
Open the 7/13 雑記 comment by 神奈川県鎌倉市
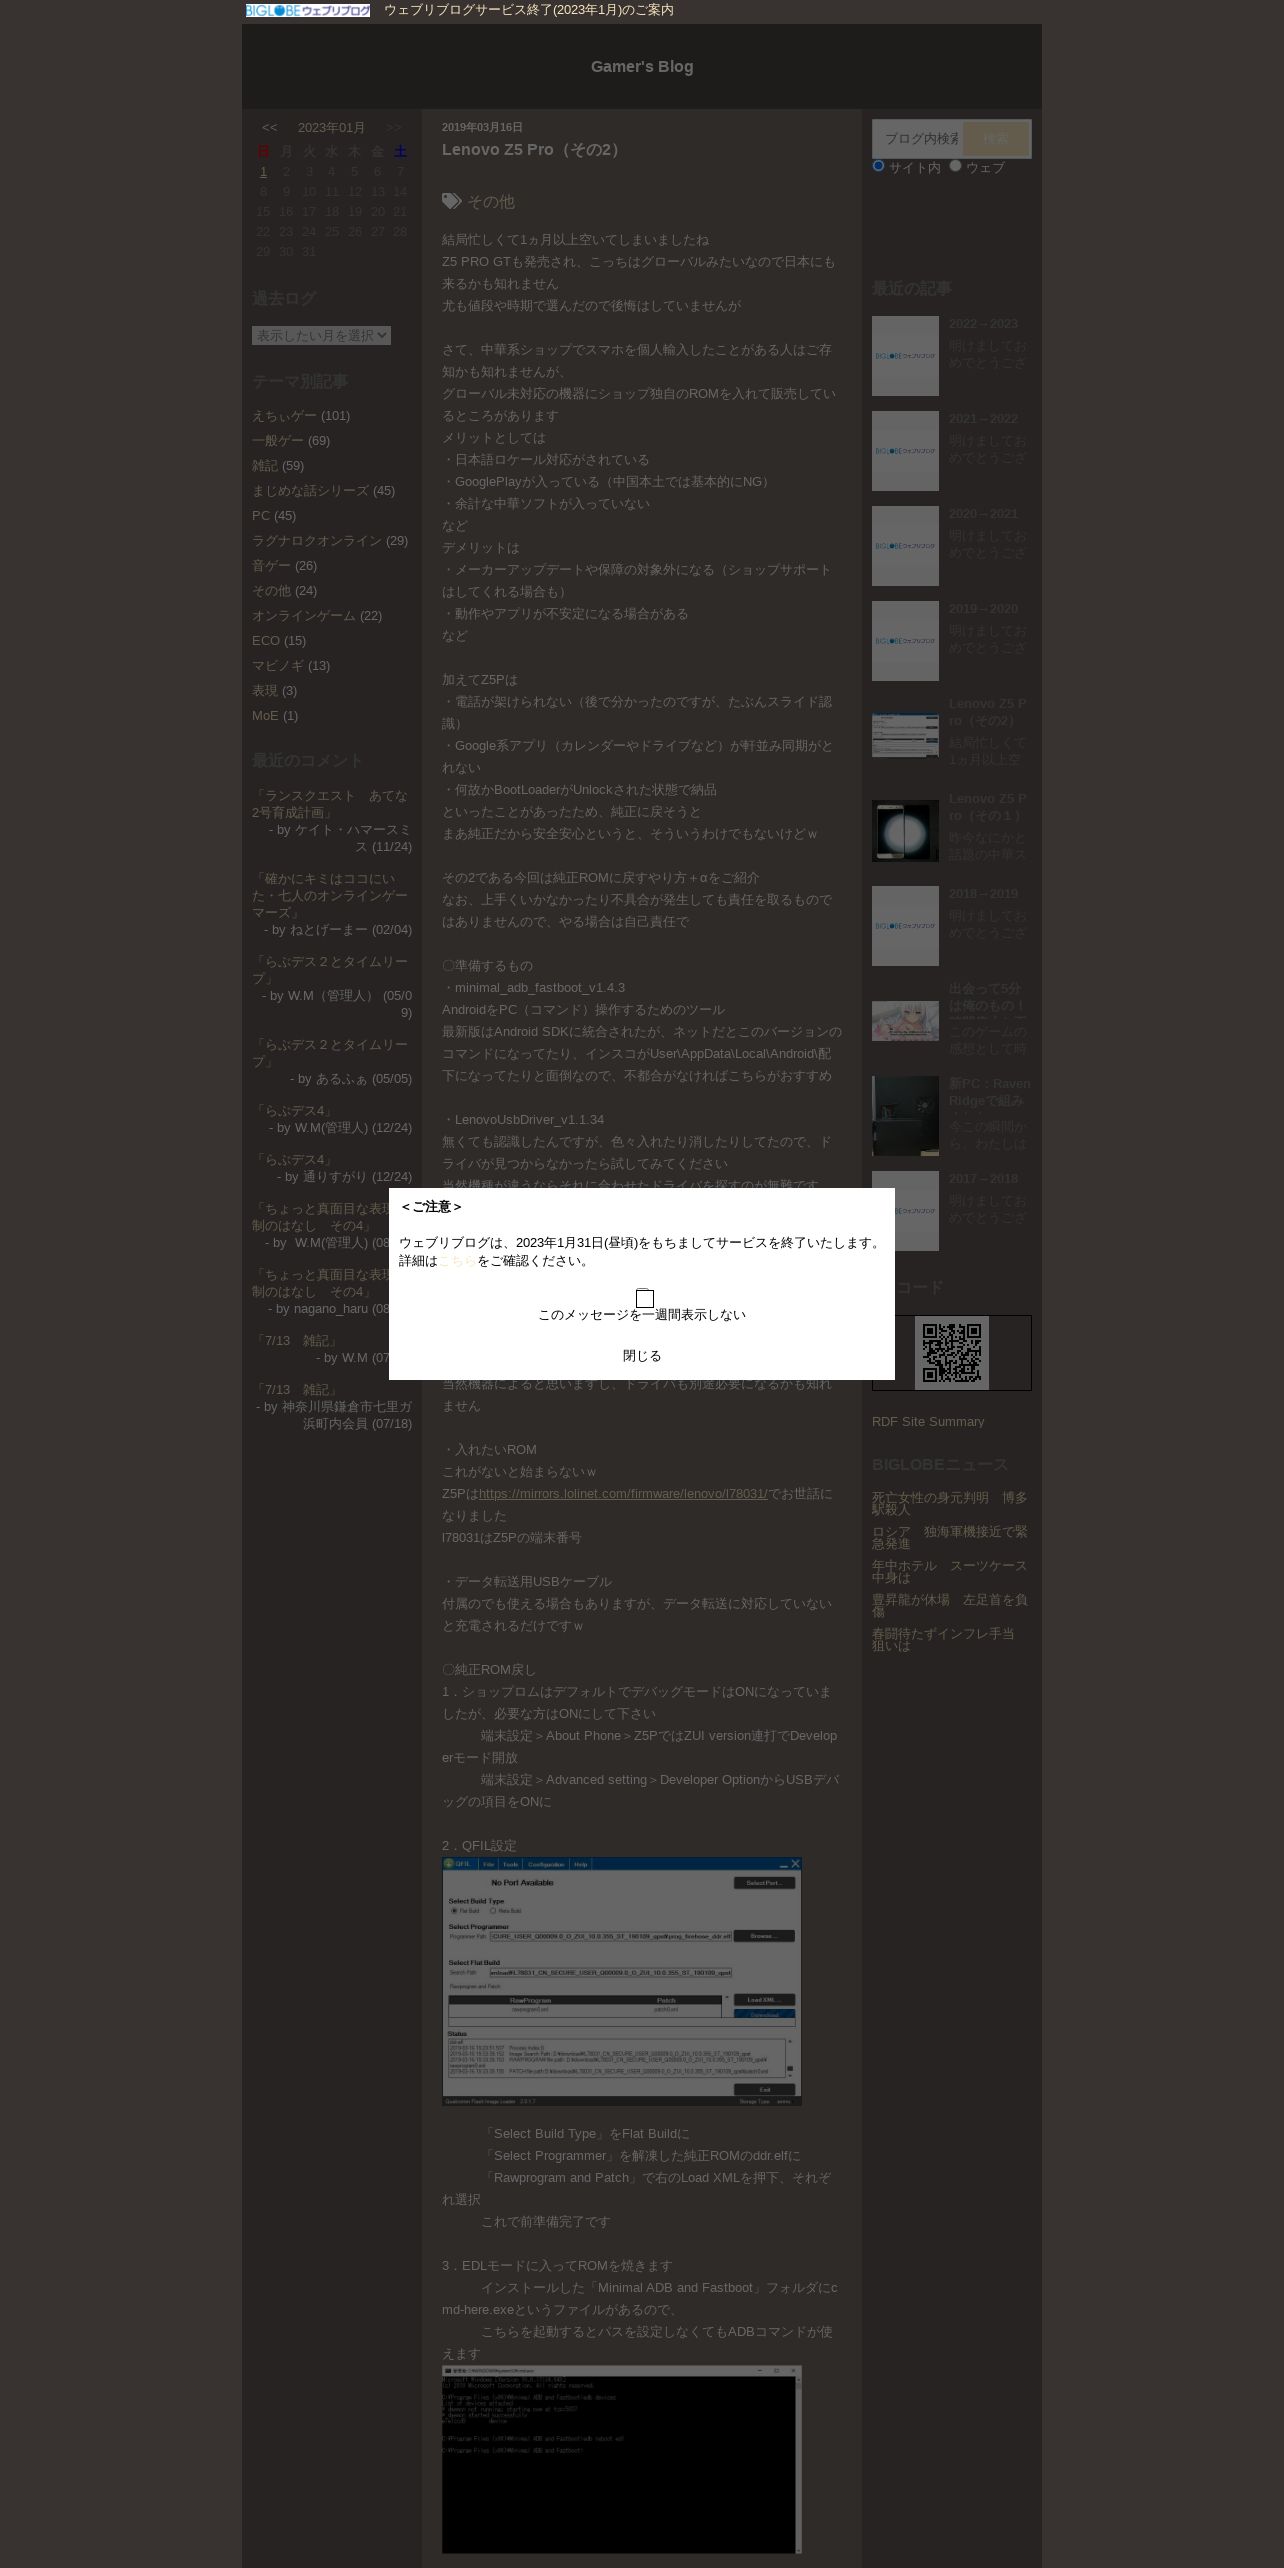pos(295,1390)
